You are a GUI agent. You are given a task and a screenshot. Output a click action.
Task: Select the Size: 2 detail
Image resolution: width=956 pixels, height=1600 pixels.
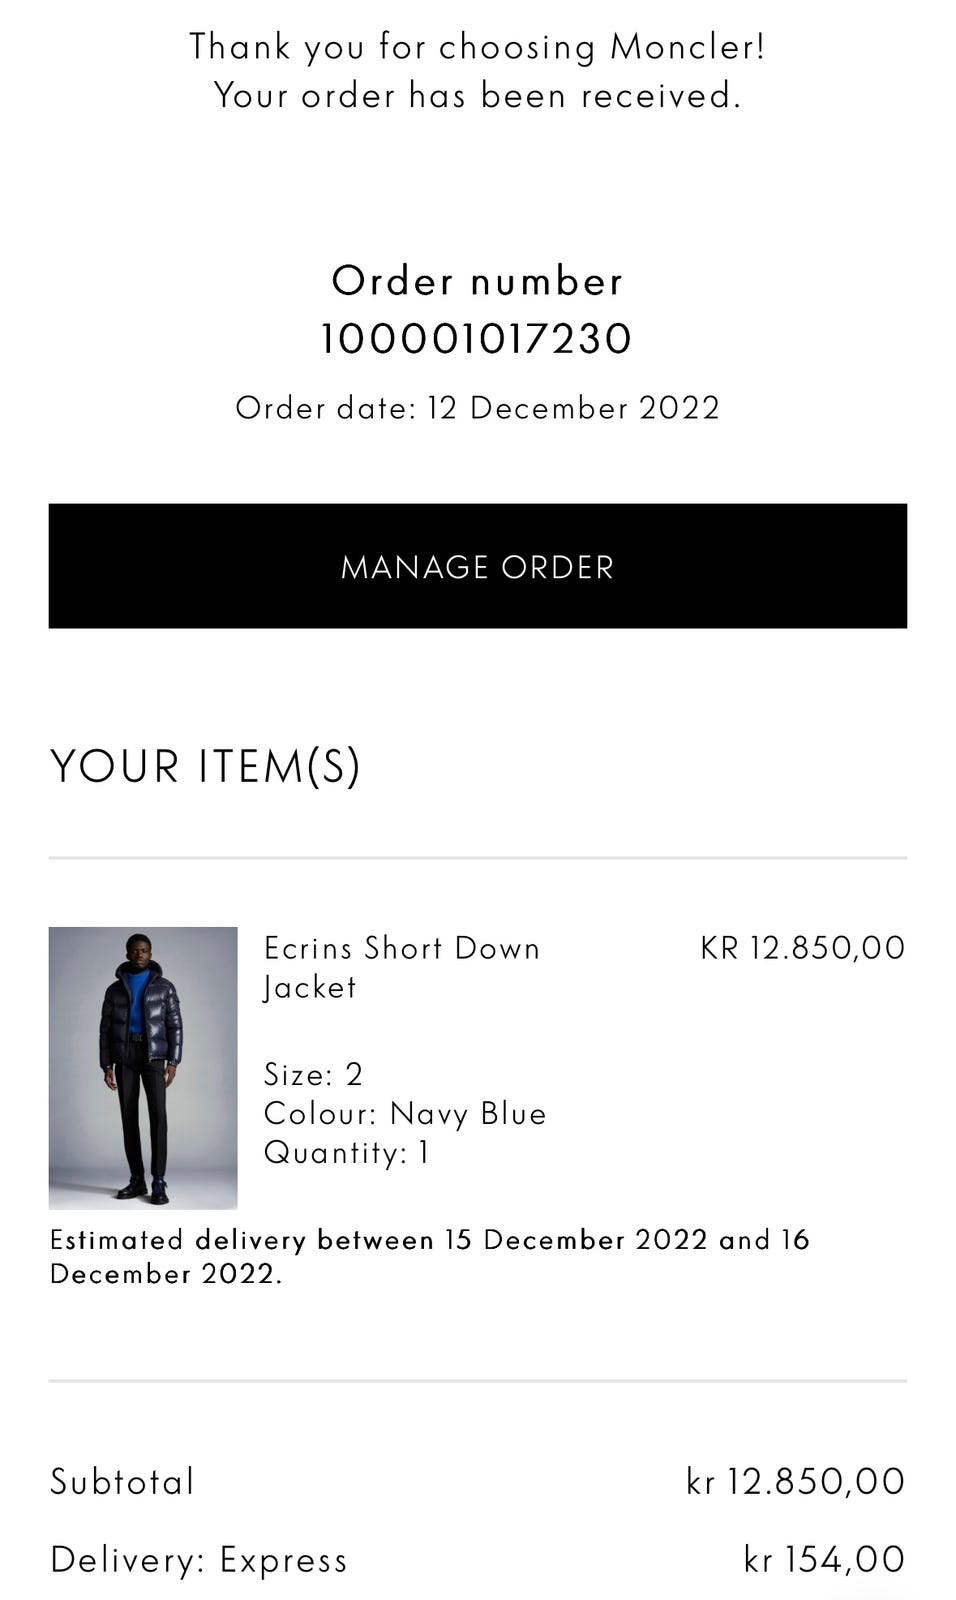click(313, 1074)
